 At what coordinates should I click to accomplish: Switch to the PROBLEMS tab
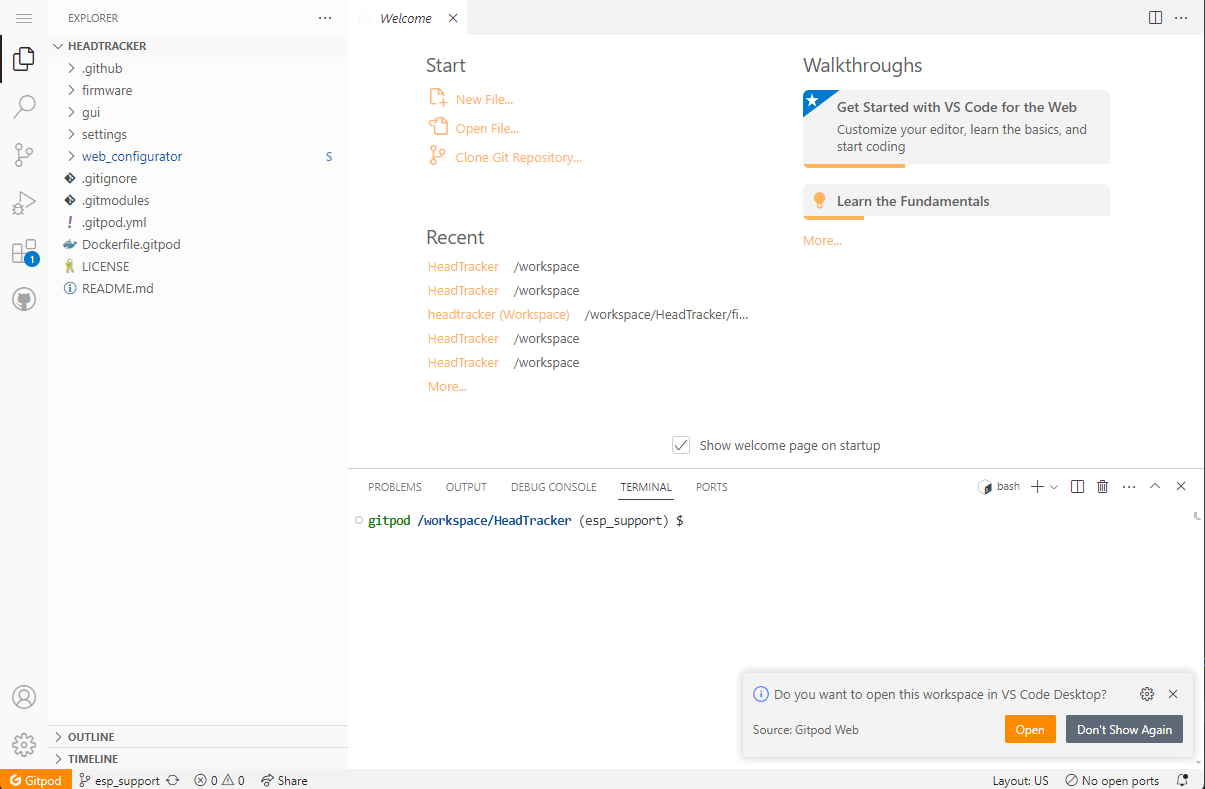pos(395,487)
